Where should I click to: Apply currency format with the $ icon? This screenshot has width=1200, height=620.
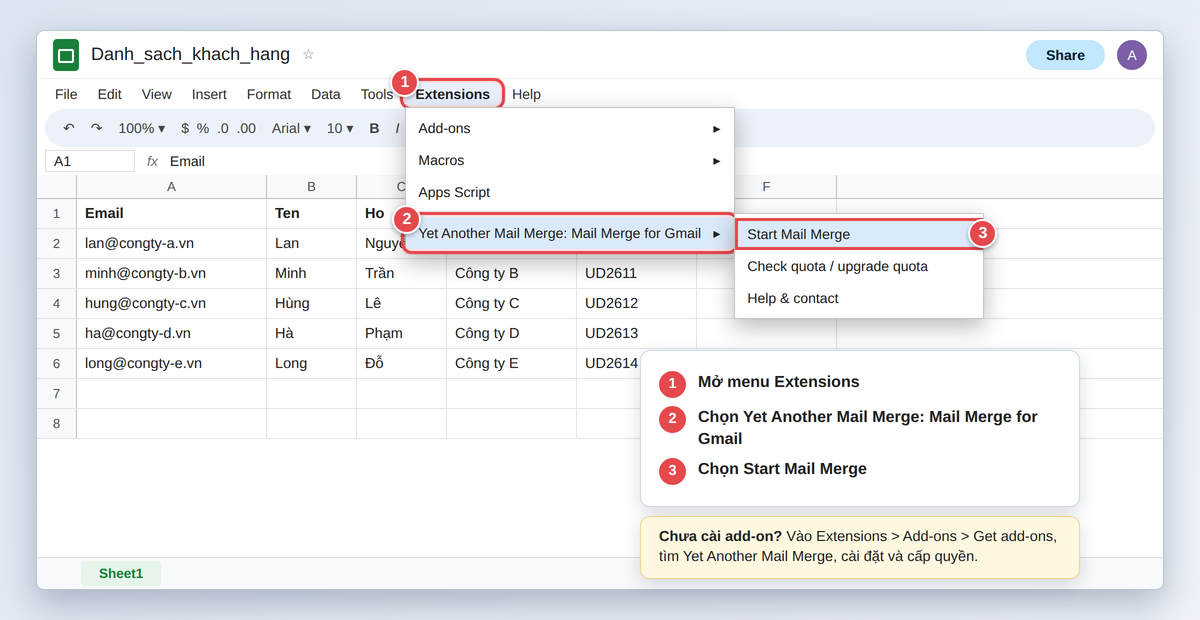click(x=185, y=128)
